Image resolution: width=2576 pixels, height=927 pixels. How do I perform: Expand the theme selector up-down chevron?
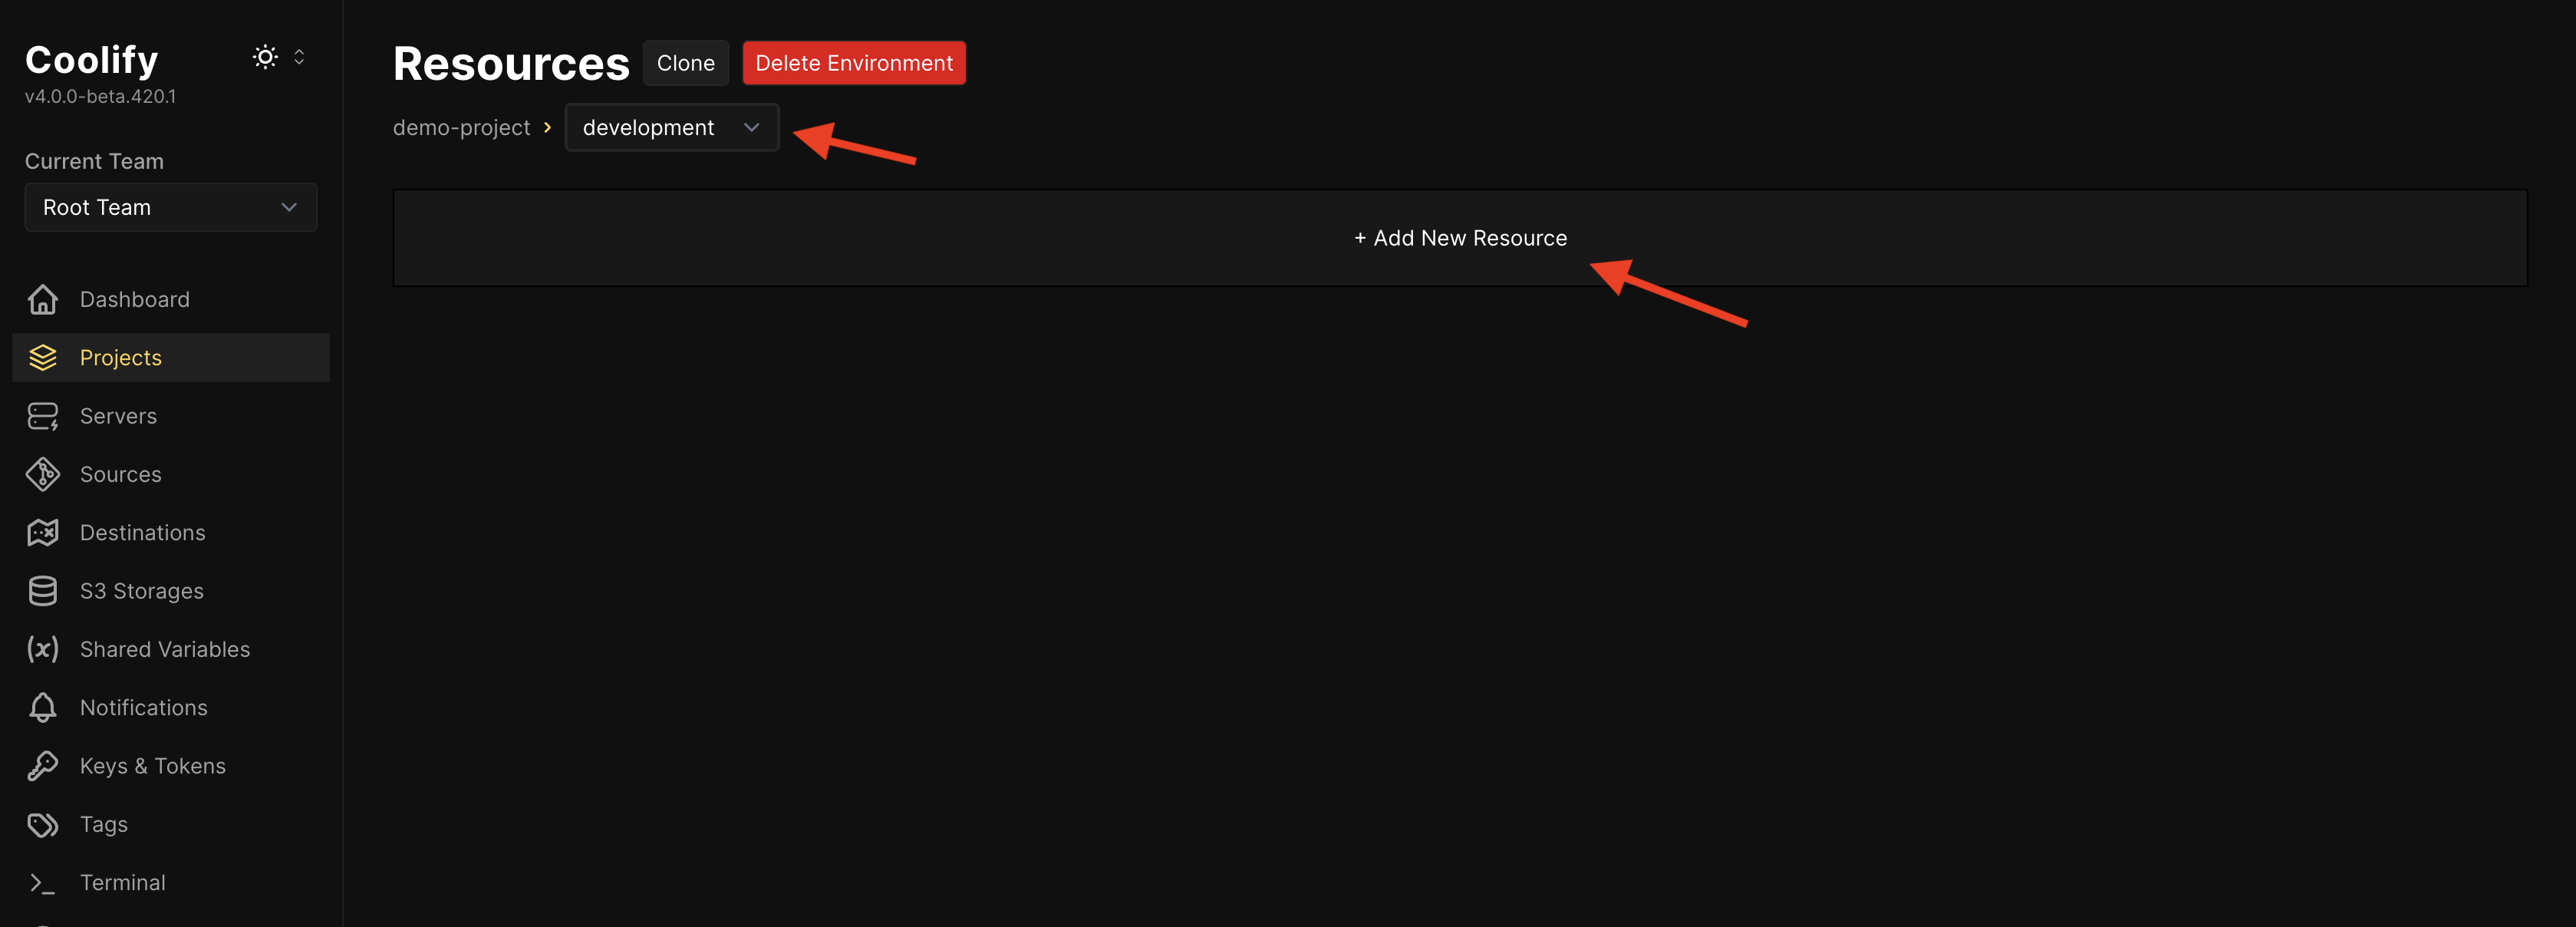pyautogui.click(x=299, y=57)
